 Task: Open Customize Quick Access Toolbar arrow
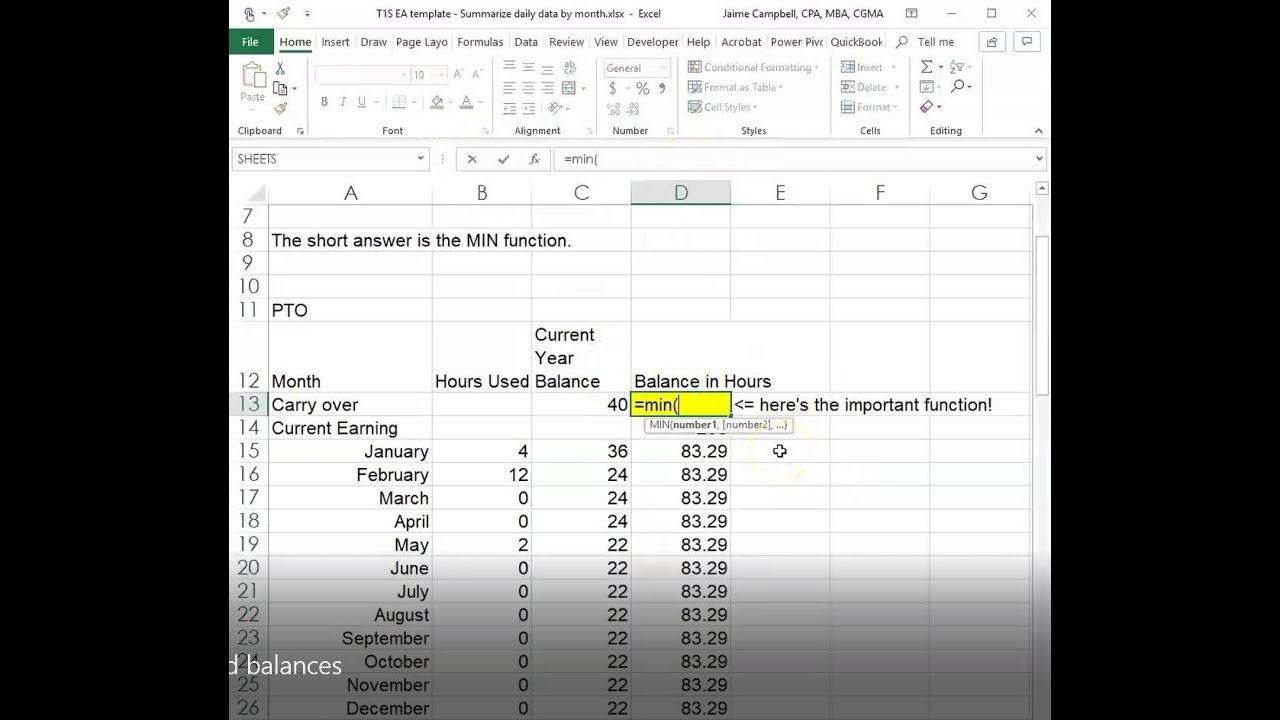coord(307,14)
